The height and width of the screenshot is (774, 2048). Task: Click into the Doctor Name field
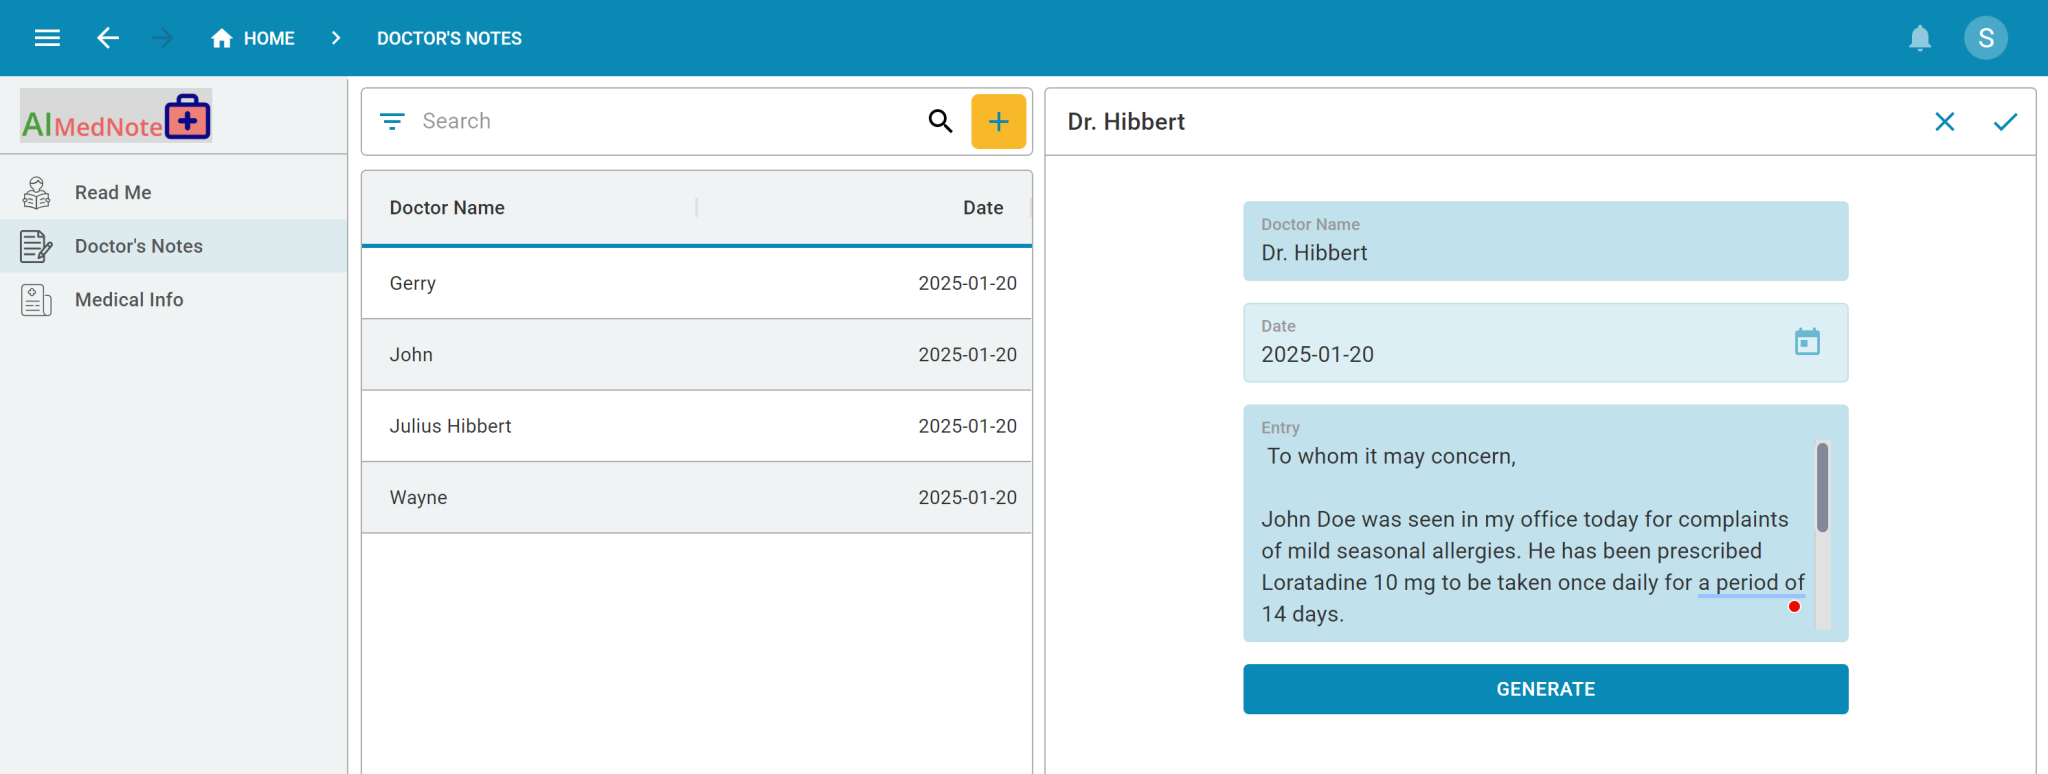pyautogui.click(x=1544, y=252)
